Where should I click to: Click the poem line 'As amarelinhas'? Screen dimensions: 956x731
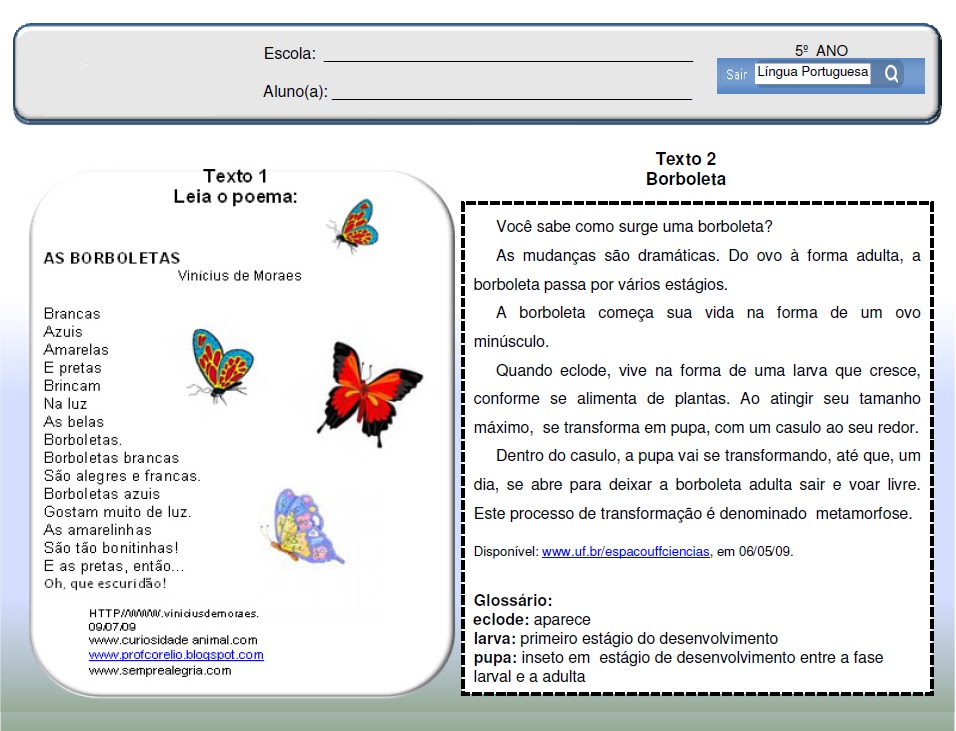(x=98, y=529)
